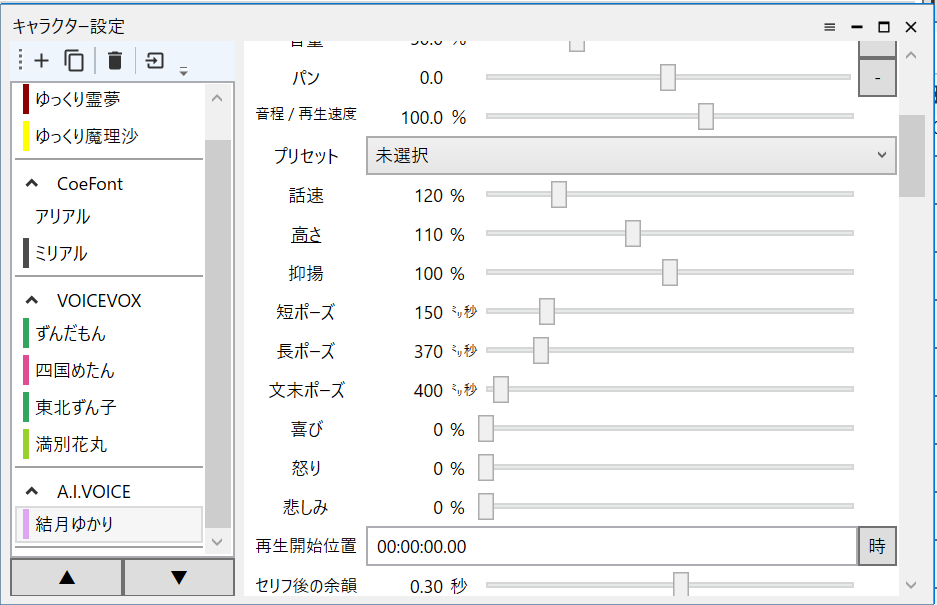Collapse the VOICEVOX group
The width and height of the screenshot is (937, 605).
click(x=32, y=300)
